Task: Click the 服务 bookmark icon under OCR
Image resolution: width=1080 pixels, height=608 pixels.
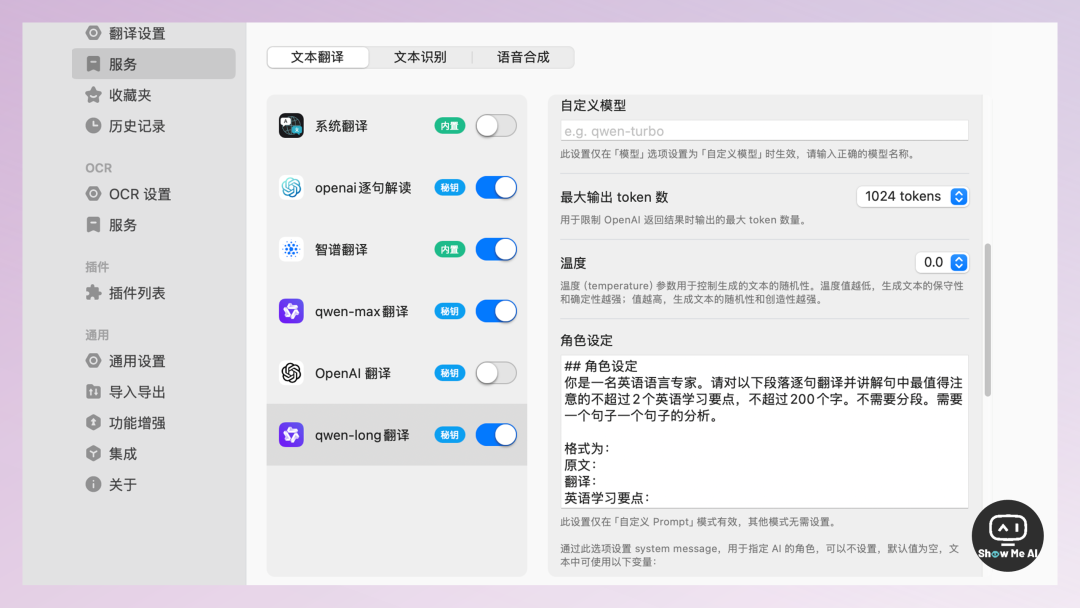Action: click(x=93, y=224)
